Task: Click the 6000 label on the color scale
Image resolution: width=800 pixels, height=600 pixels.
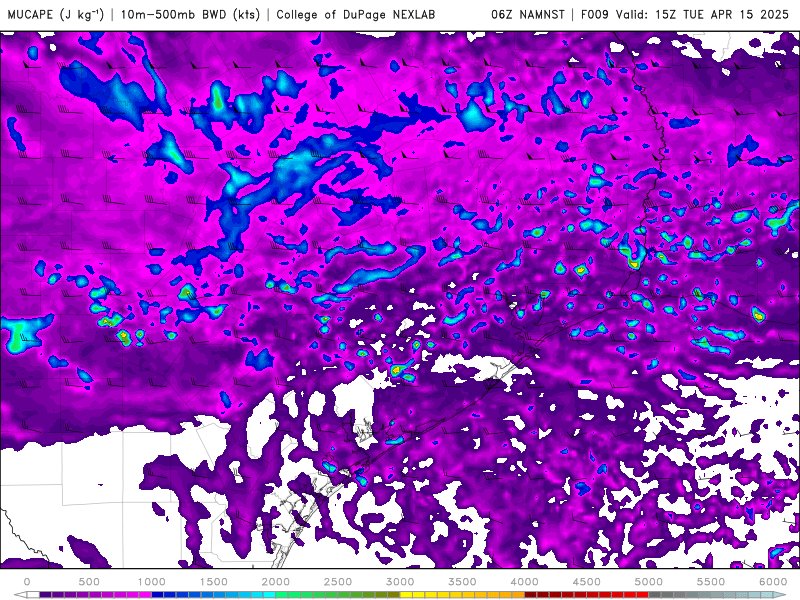Action: pos(773,582)
